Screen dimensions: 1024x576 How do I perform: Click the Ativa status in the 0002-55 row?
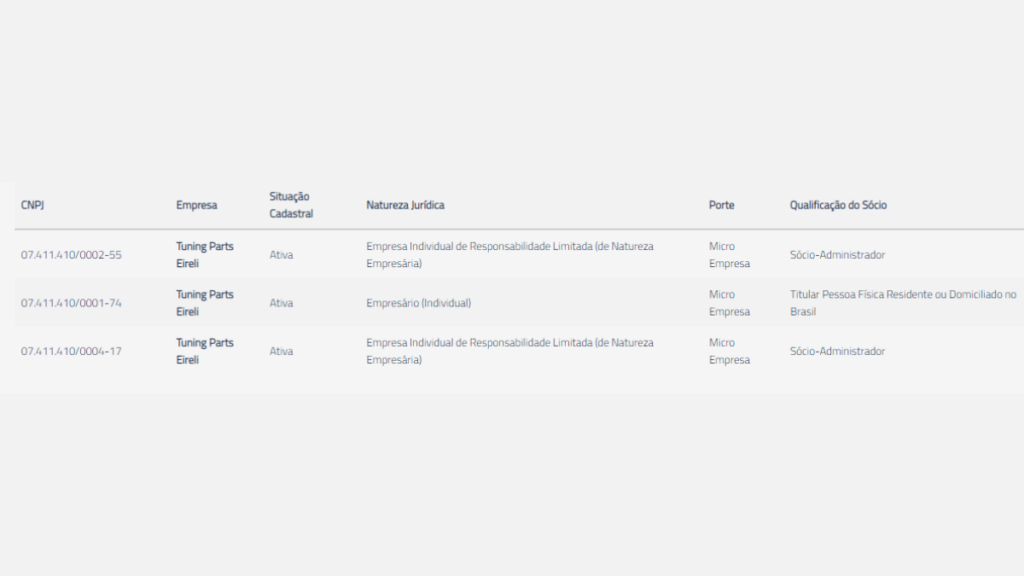tap(281, 255)
